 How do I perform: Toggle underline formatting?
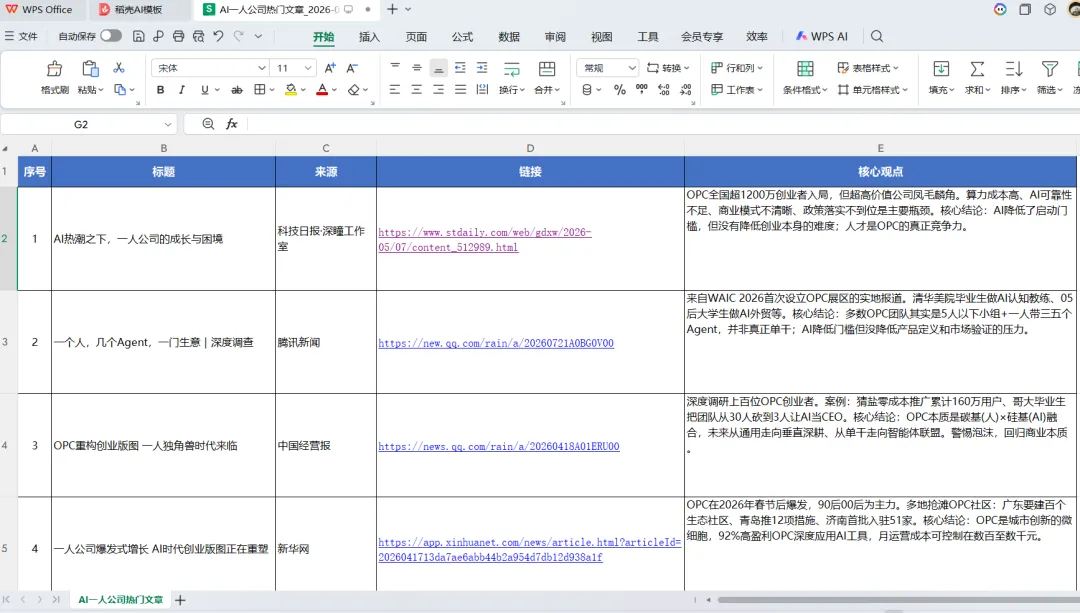[204, 90]
